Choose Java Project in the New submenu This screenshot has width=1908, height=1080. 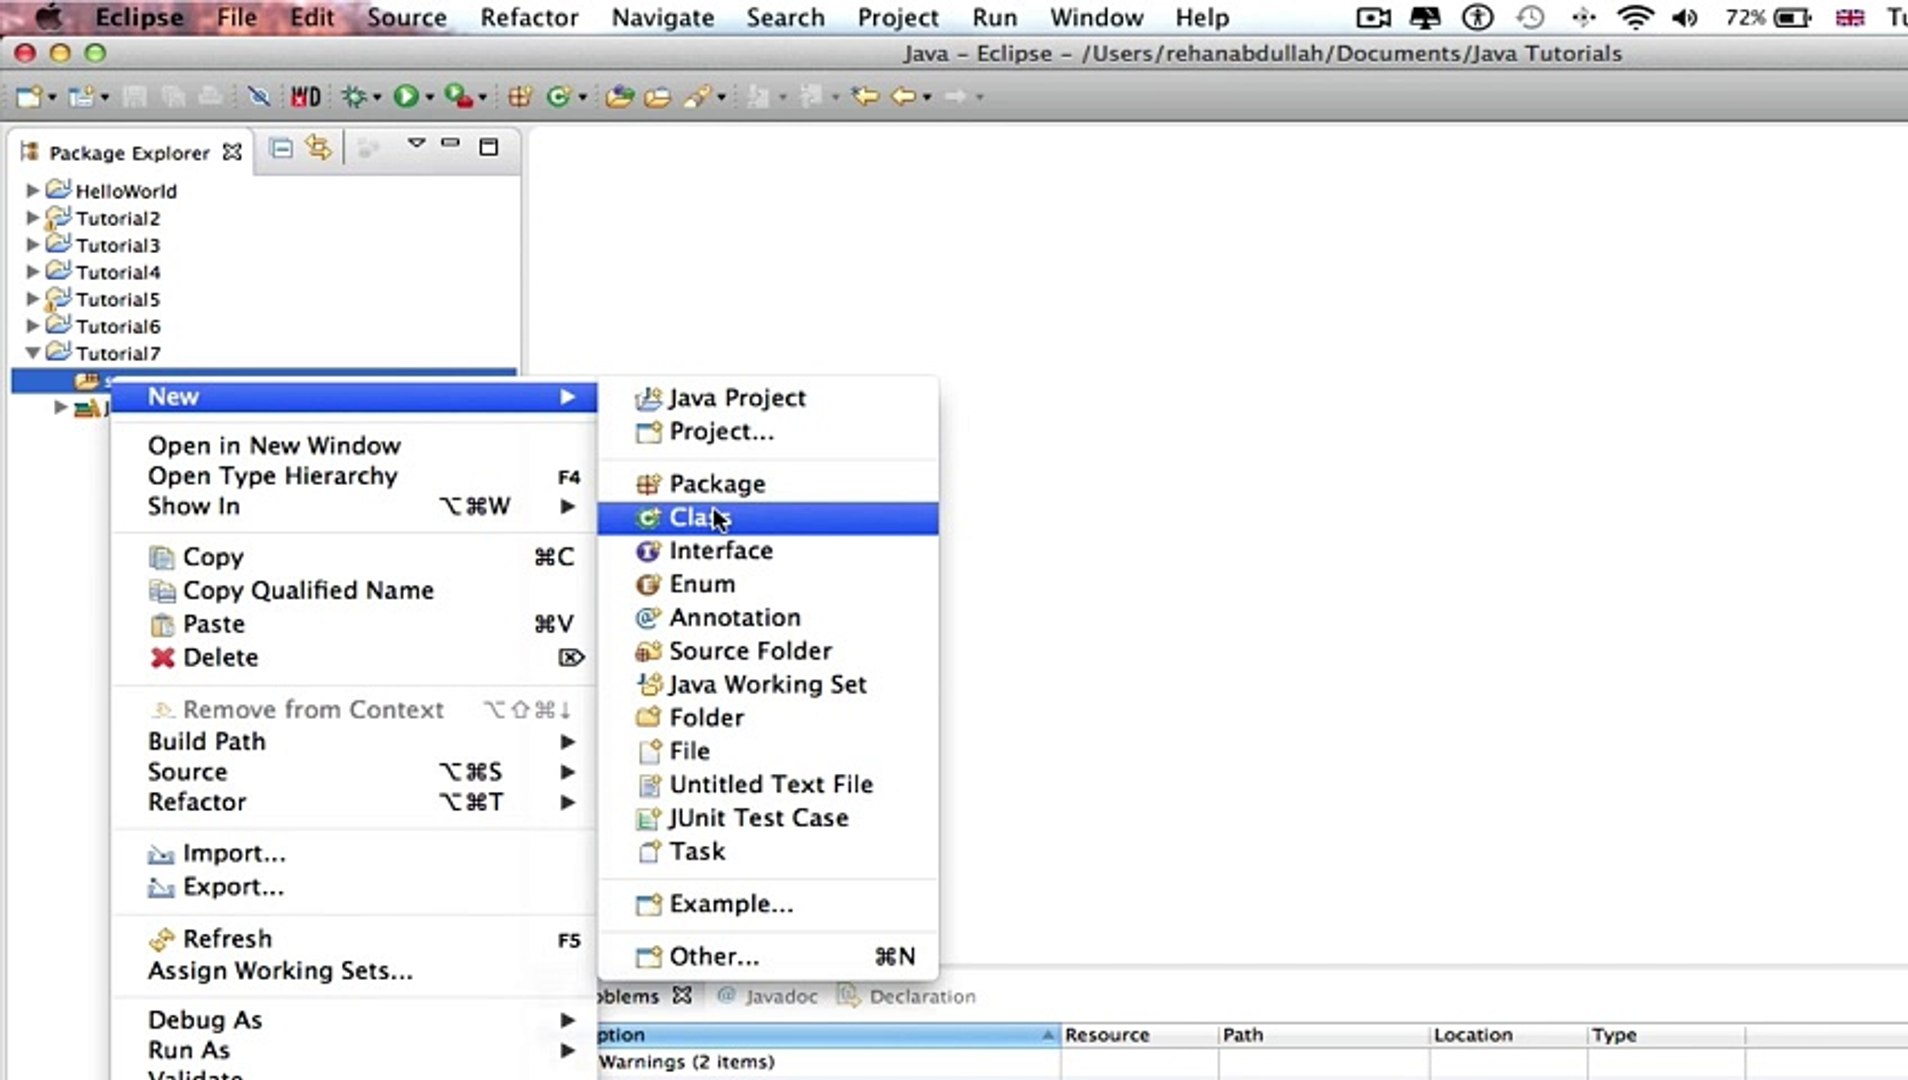tap(767, 398)
